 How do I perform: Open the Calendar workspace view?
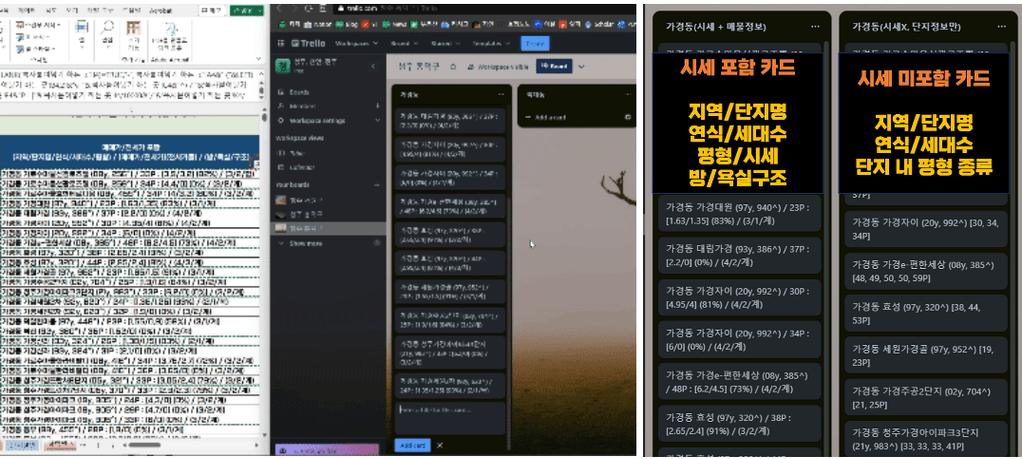click(x=297, y=167)
